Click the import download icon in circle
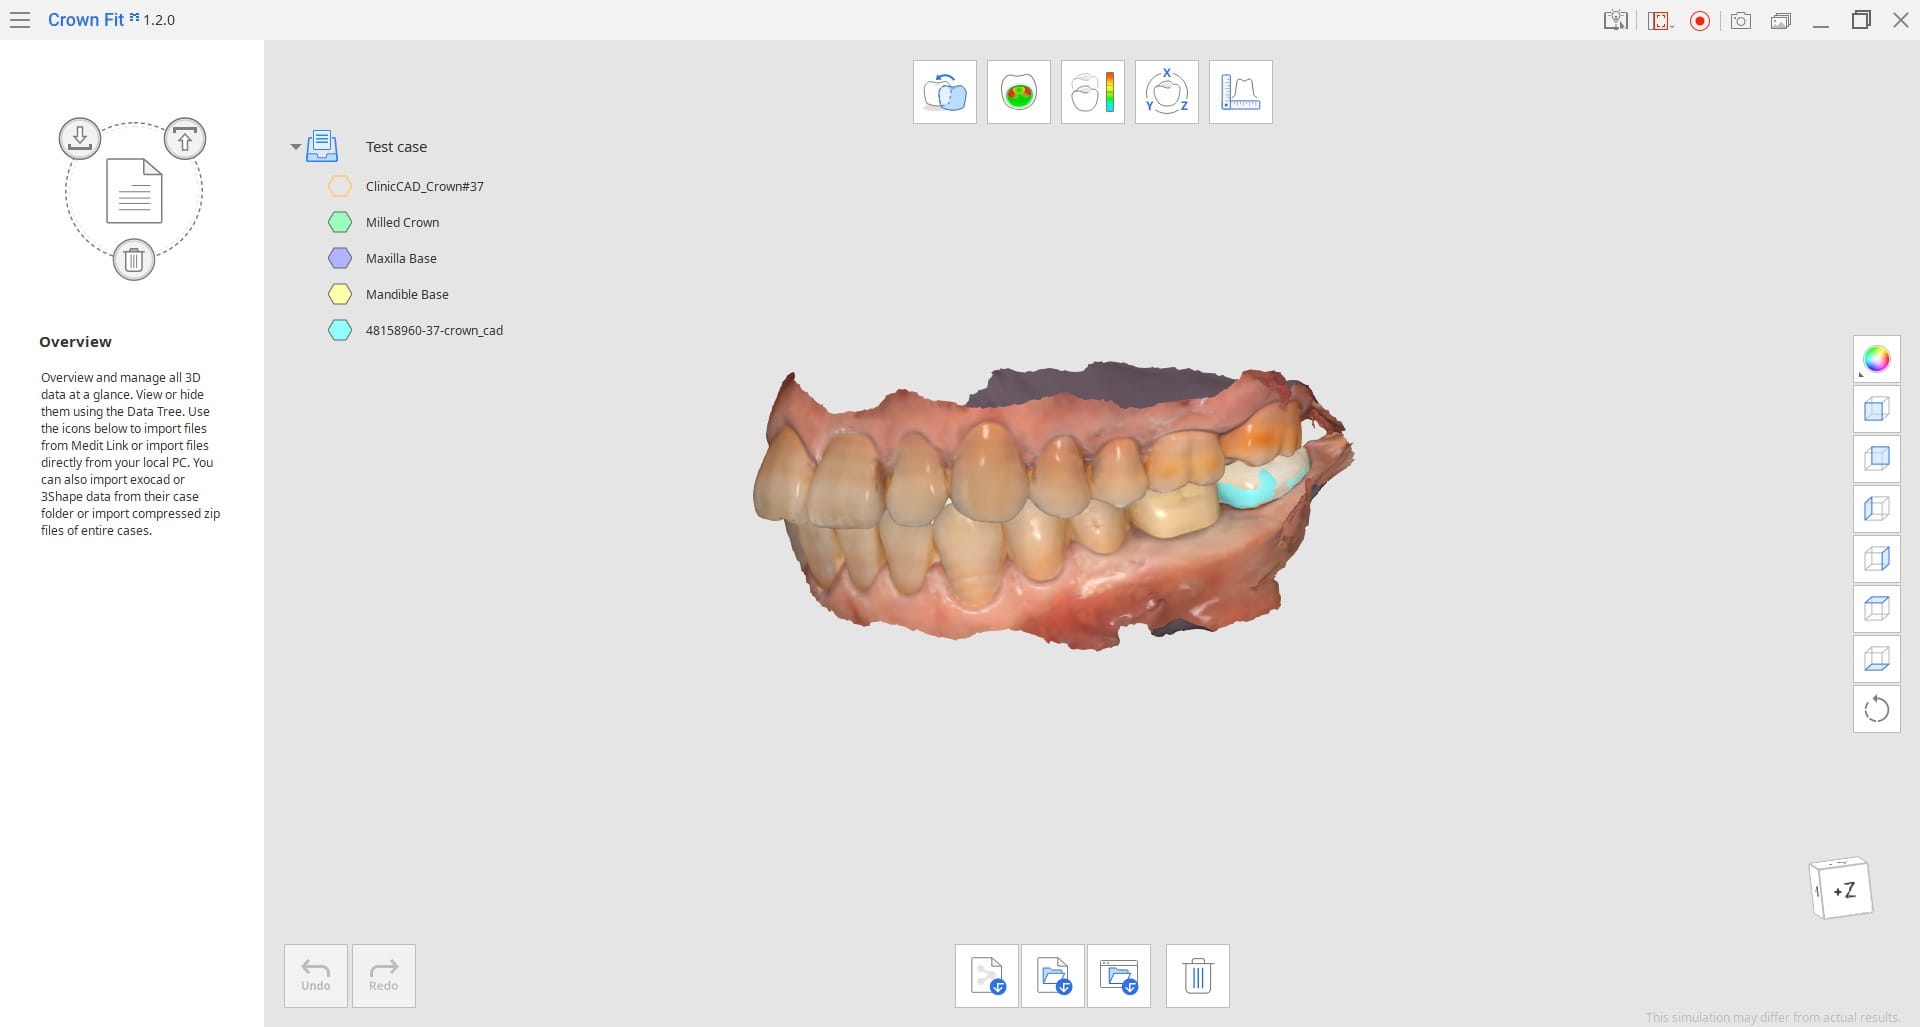The height and width of the screenshot is (1027, 1920). 80,138
